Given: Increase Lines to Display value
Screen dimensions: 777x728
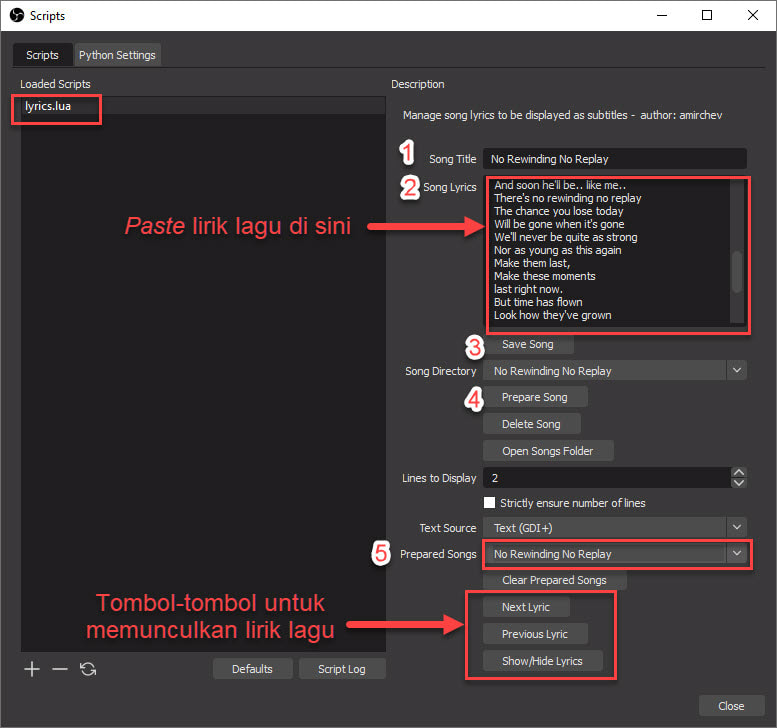Looking at the screenshot, I should tap(738, 472).
